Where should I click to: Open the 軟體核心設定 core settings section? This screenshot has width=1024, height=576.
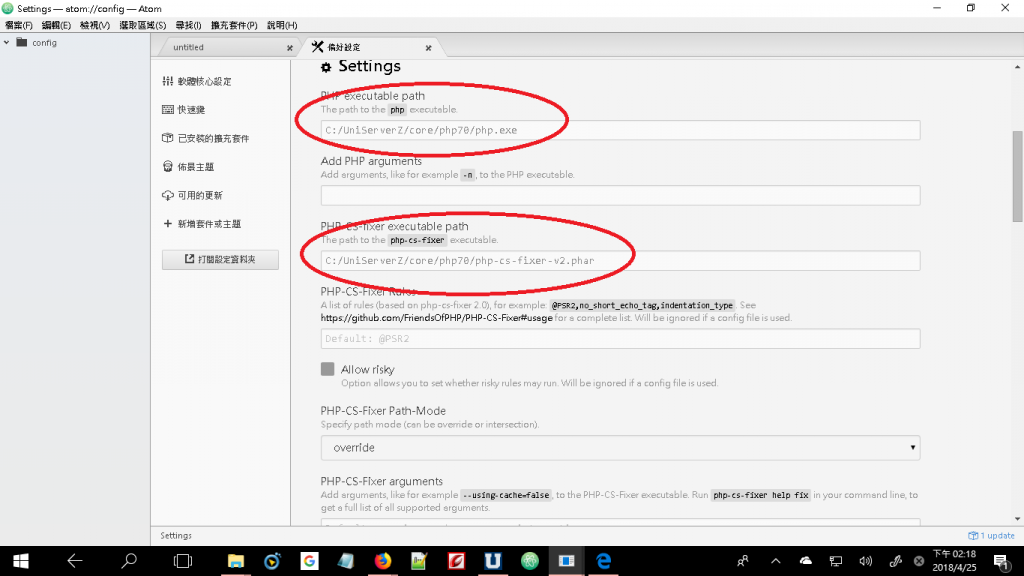[197, 81]
